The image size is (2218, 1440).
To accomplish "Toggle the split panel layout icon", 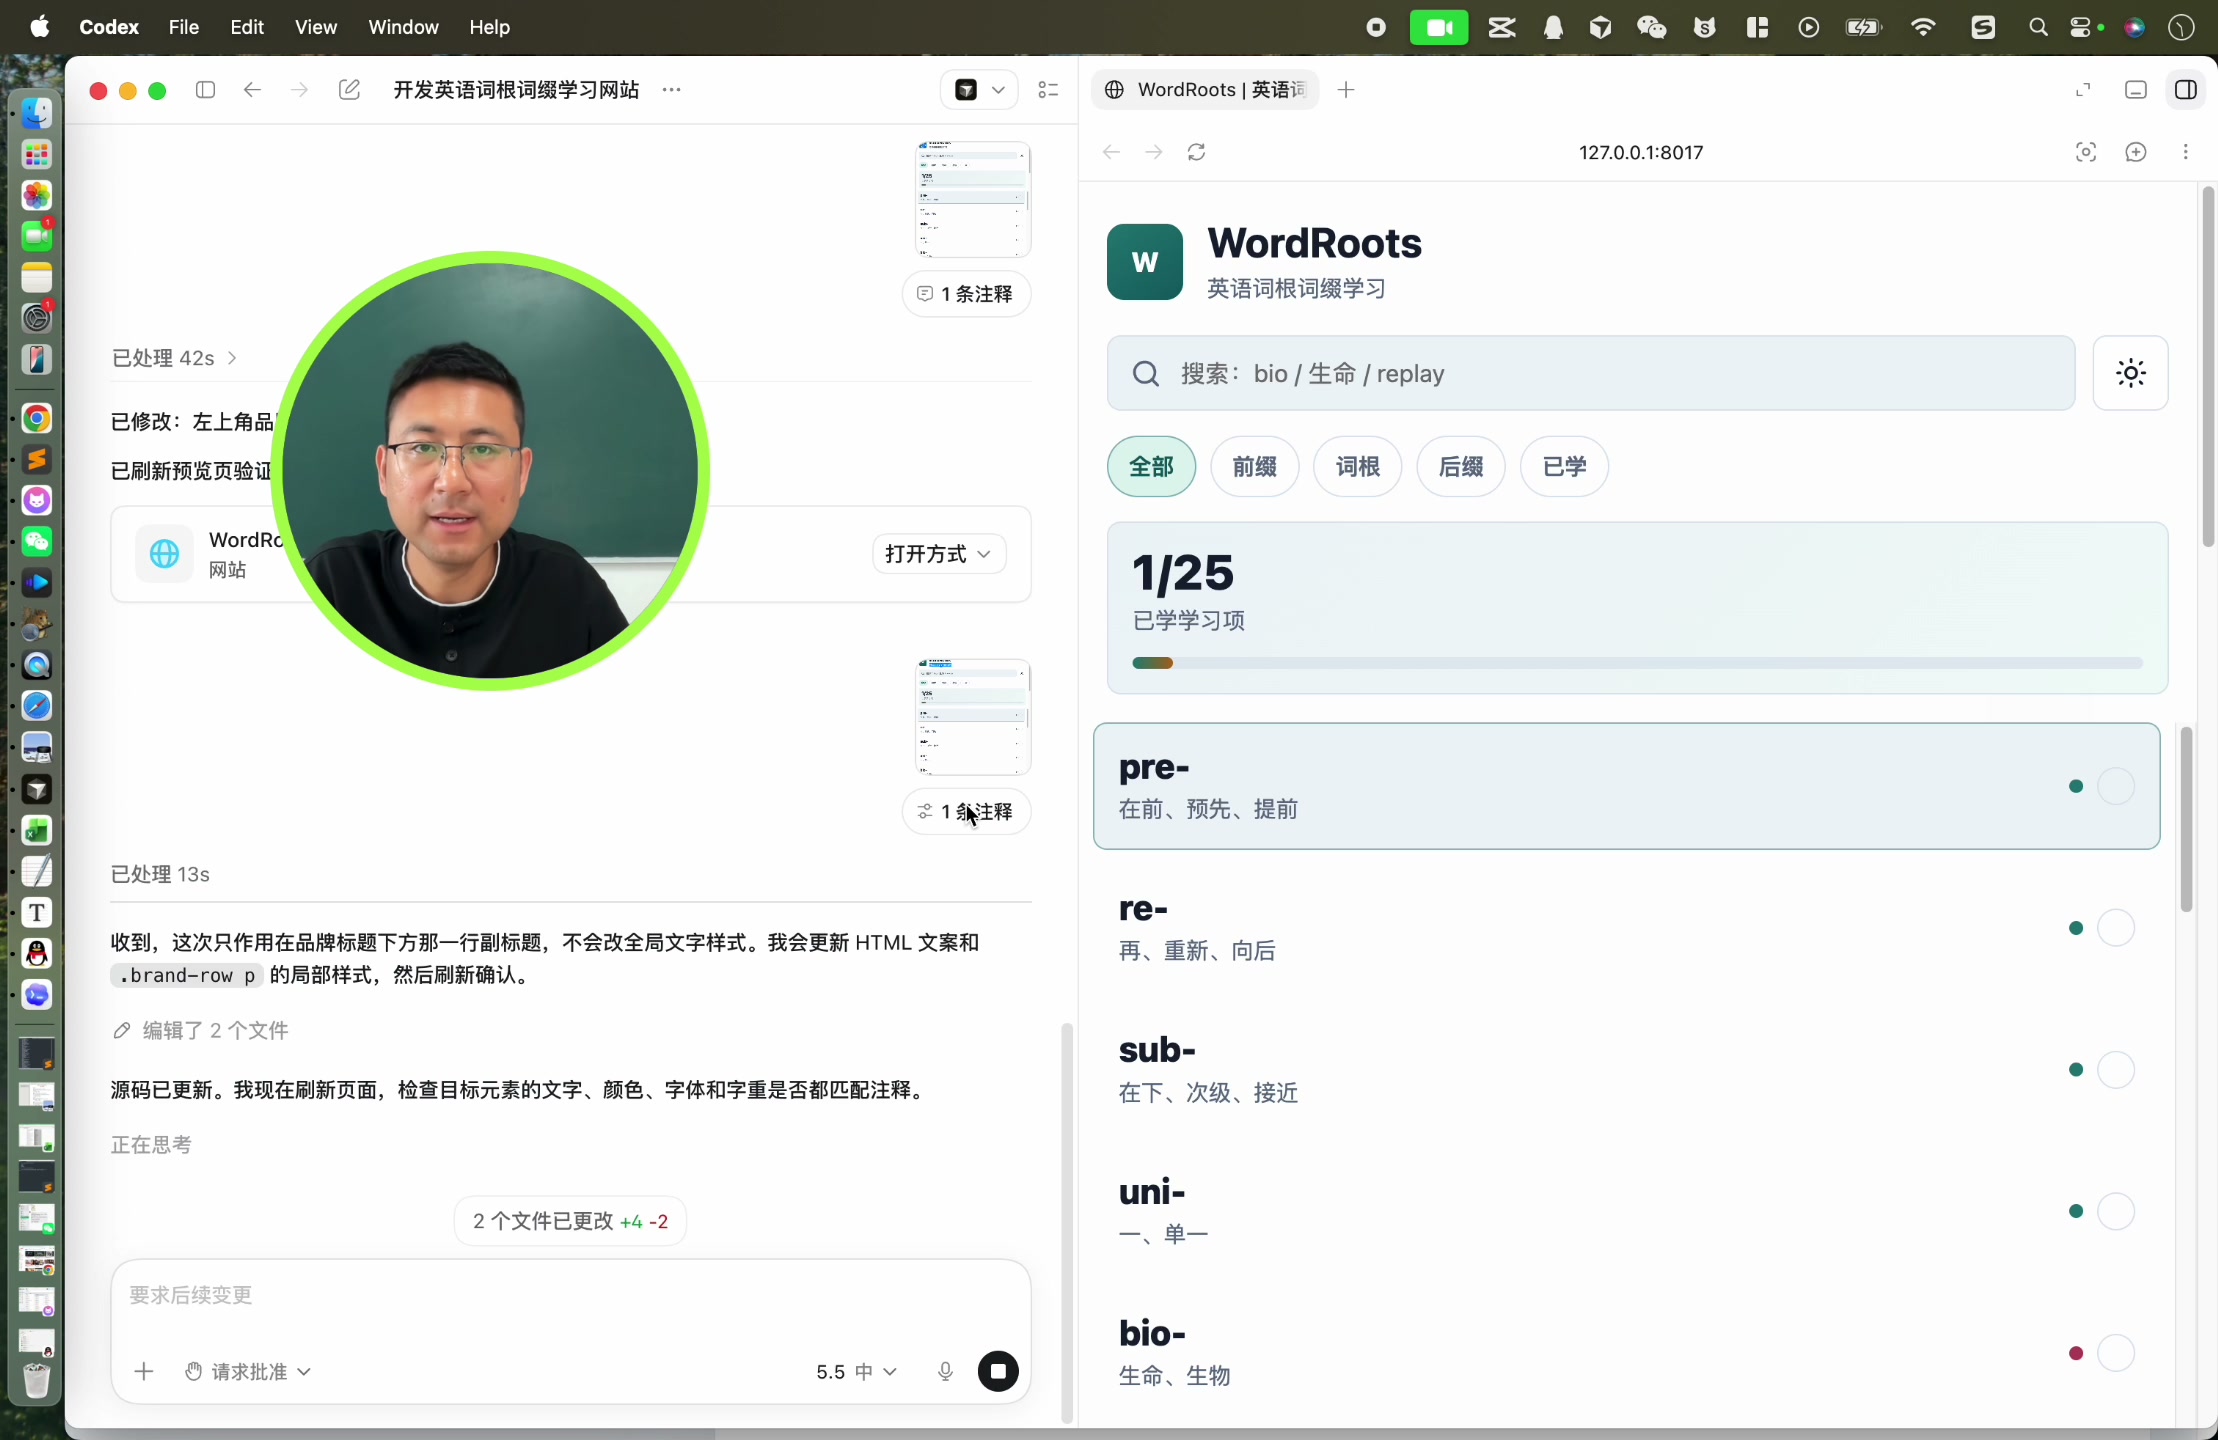I will point(2185,90).
